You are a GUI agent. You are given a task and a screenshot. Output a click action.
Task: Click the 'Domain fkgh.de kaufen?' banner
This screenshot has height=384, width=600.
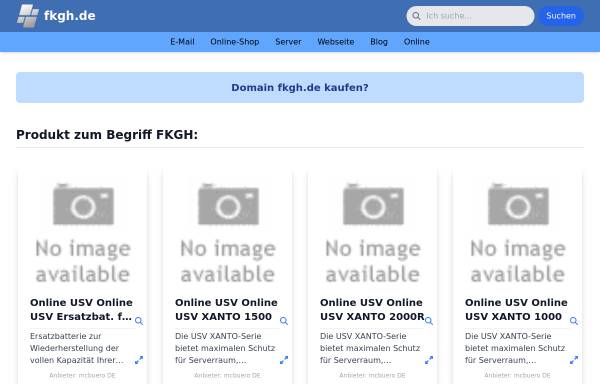point(300,88)
